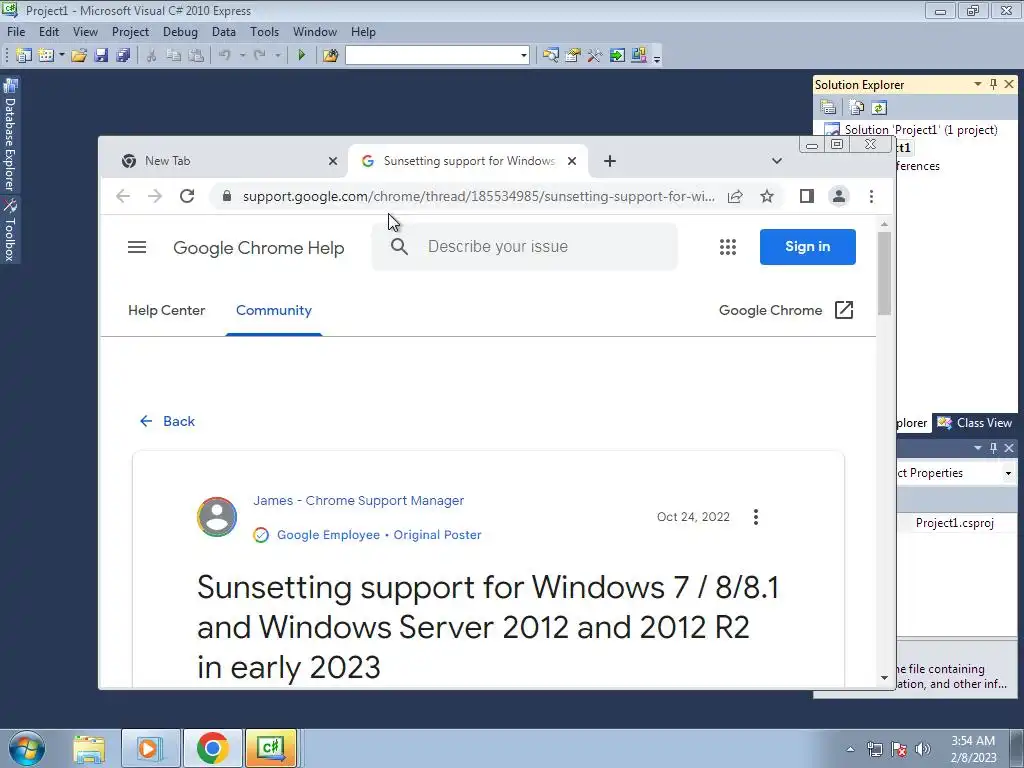Click the Start Page green arrow icon
This screenshot has height=768, width=1024.
click(x=616, y=56)
